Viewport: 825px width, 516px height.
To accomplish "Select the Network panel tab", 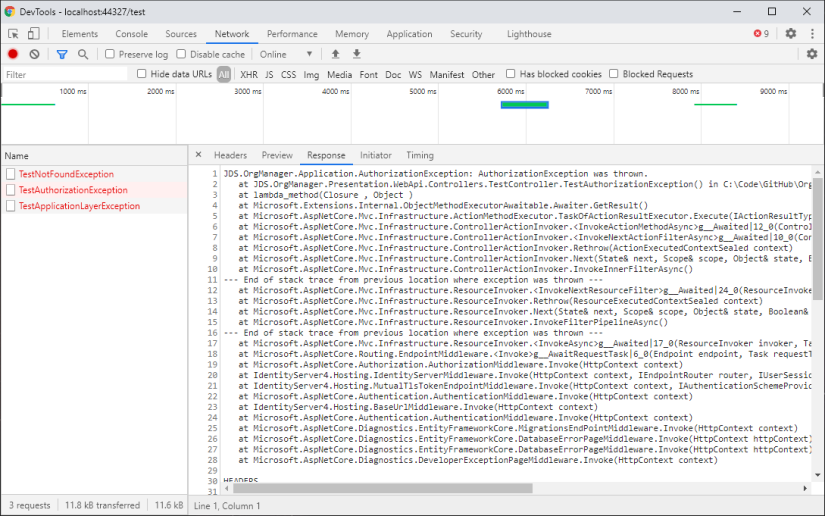I will (232, 34).
